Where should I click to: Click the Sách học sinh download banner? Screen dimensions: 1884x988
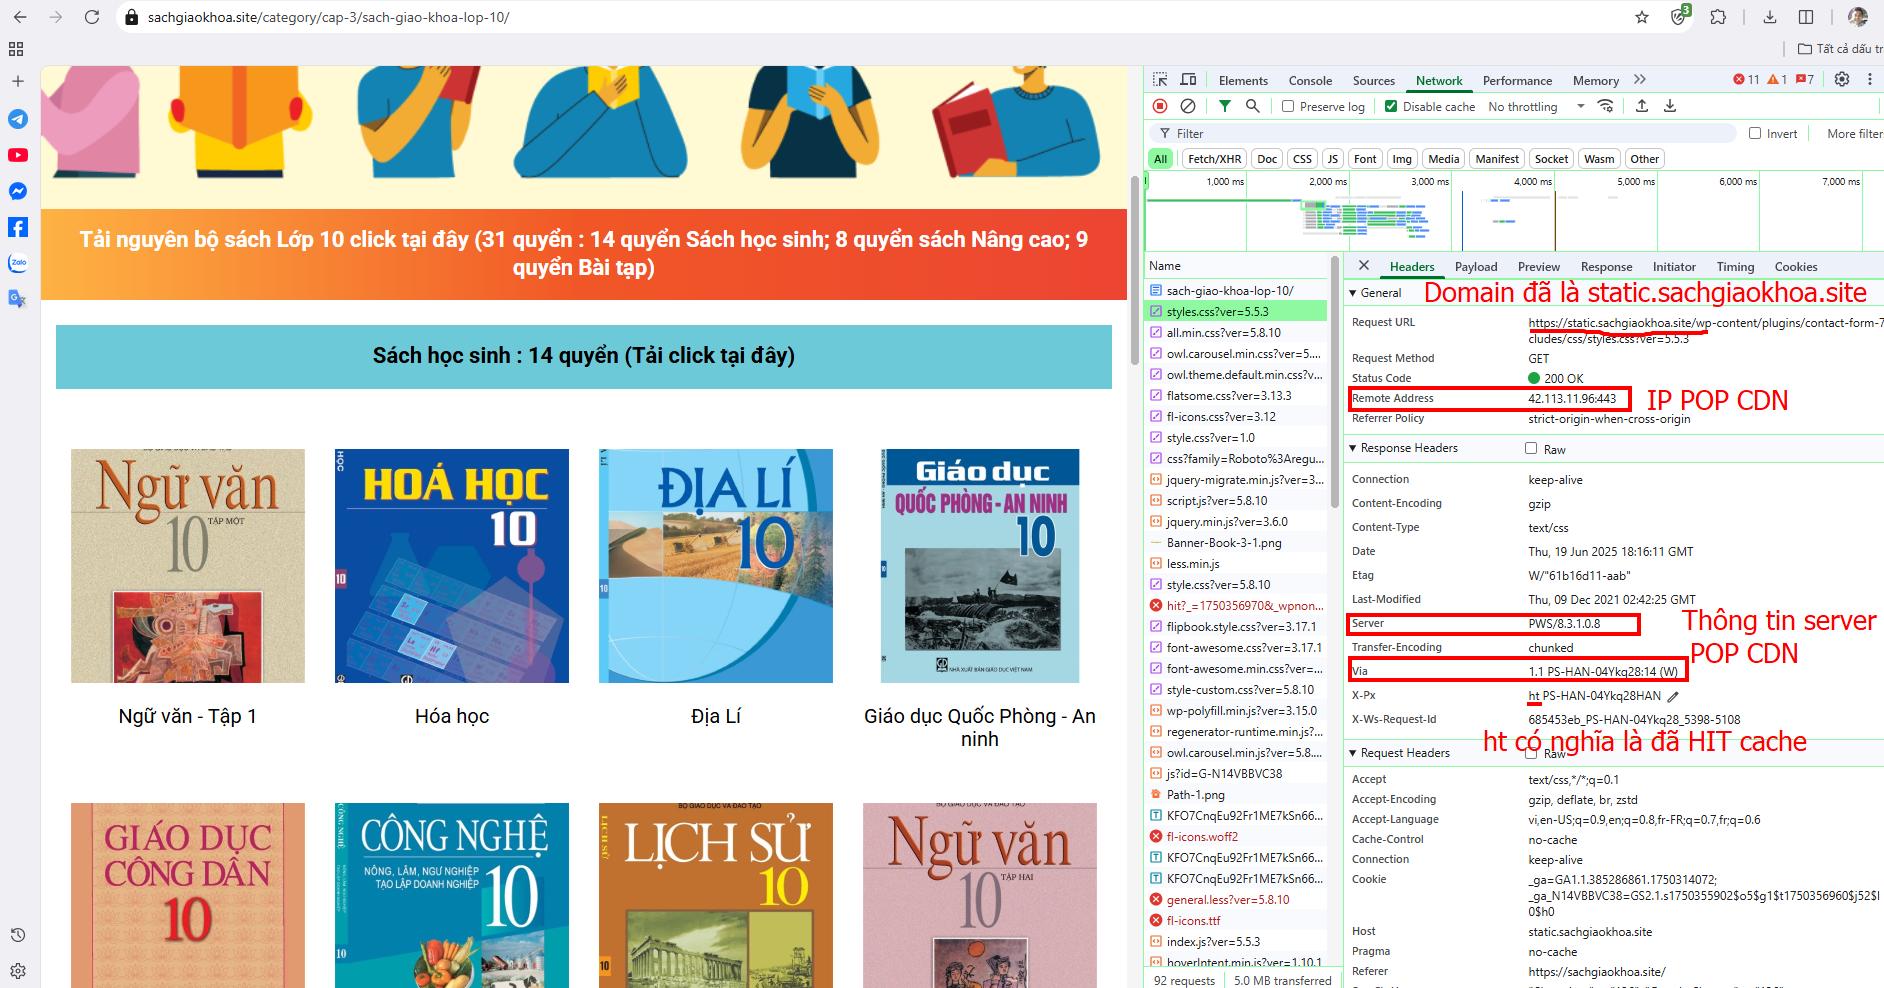click(583, 356)
